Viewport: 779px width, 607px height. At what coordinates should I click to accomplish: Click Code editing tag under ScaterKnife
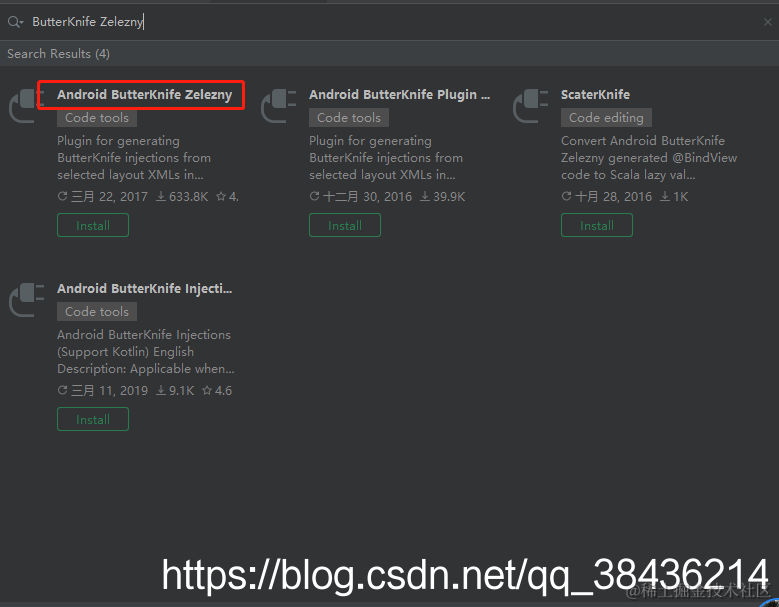[x=606, y=118]
